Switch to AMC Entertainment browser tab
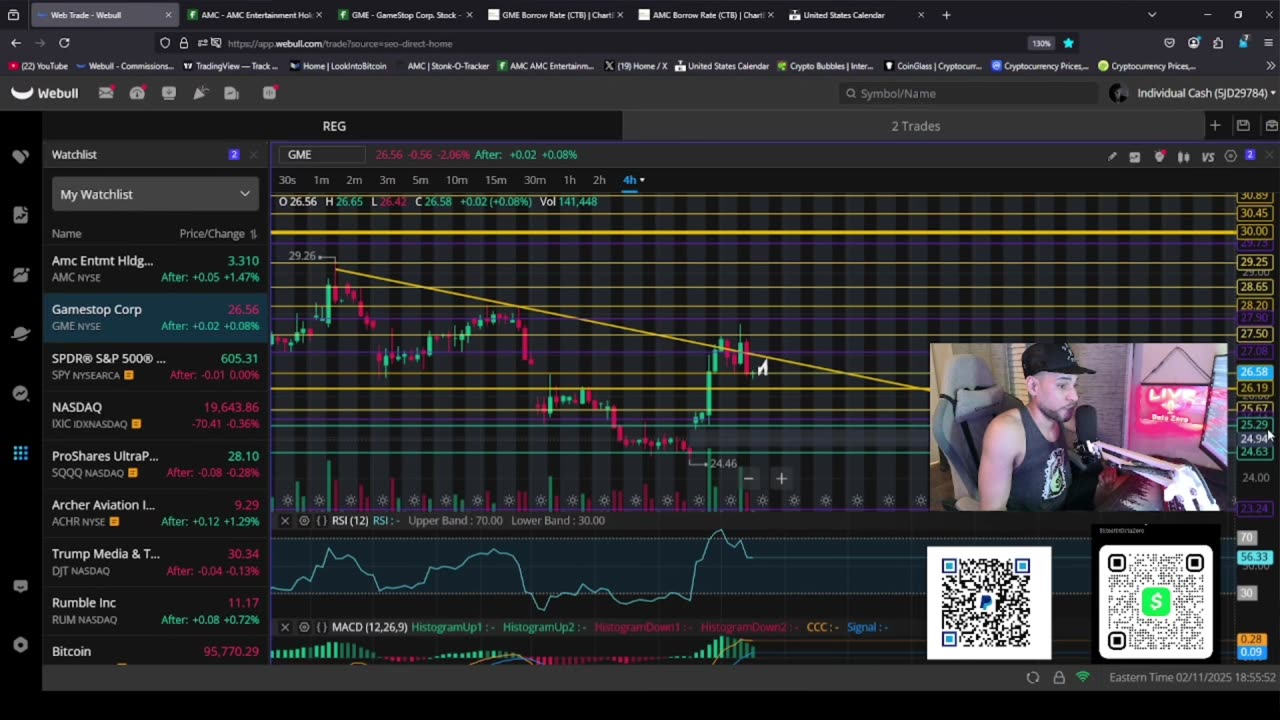Image resolution: width=1280 pixels, height=720 pixels. click(x=255, y=15)
